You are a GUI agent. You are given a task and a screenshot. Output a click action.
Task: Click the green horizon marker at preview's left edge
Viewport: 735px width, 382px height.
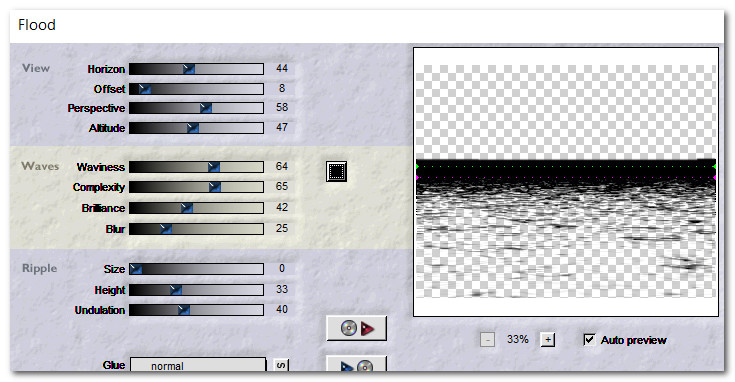click(x=417, y=166)
